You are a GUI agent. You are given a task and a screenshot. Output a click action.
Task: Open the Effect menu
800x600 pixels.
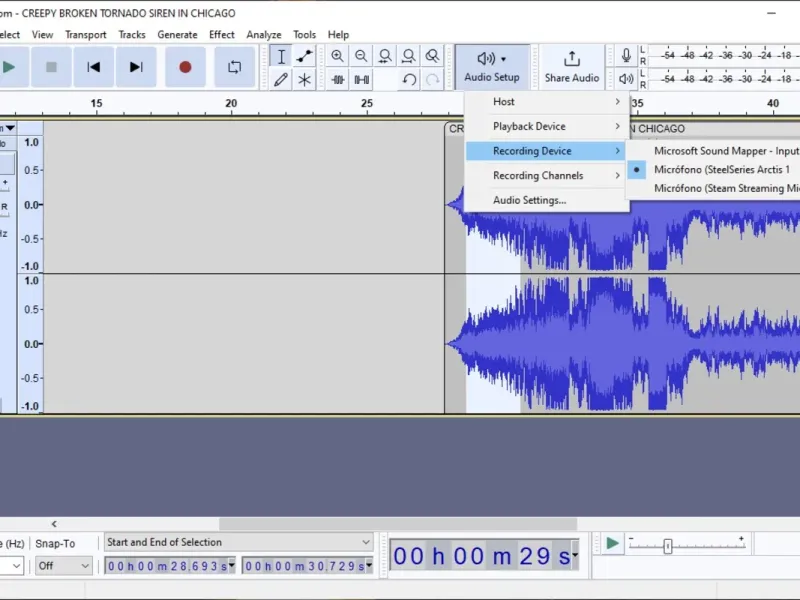(221, 35)
